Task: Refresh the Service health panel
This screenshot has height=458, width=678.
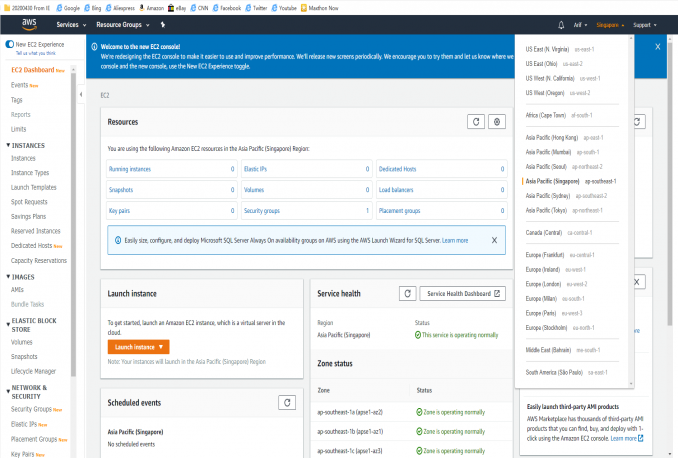Action: click(407, 293)
